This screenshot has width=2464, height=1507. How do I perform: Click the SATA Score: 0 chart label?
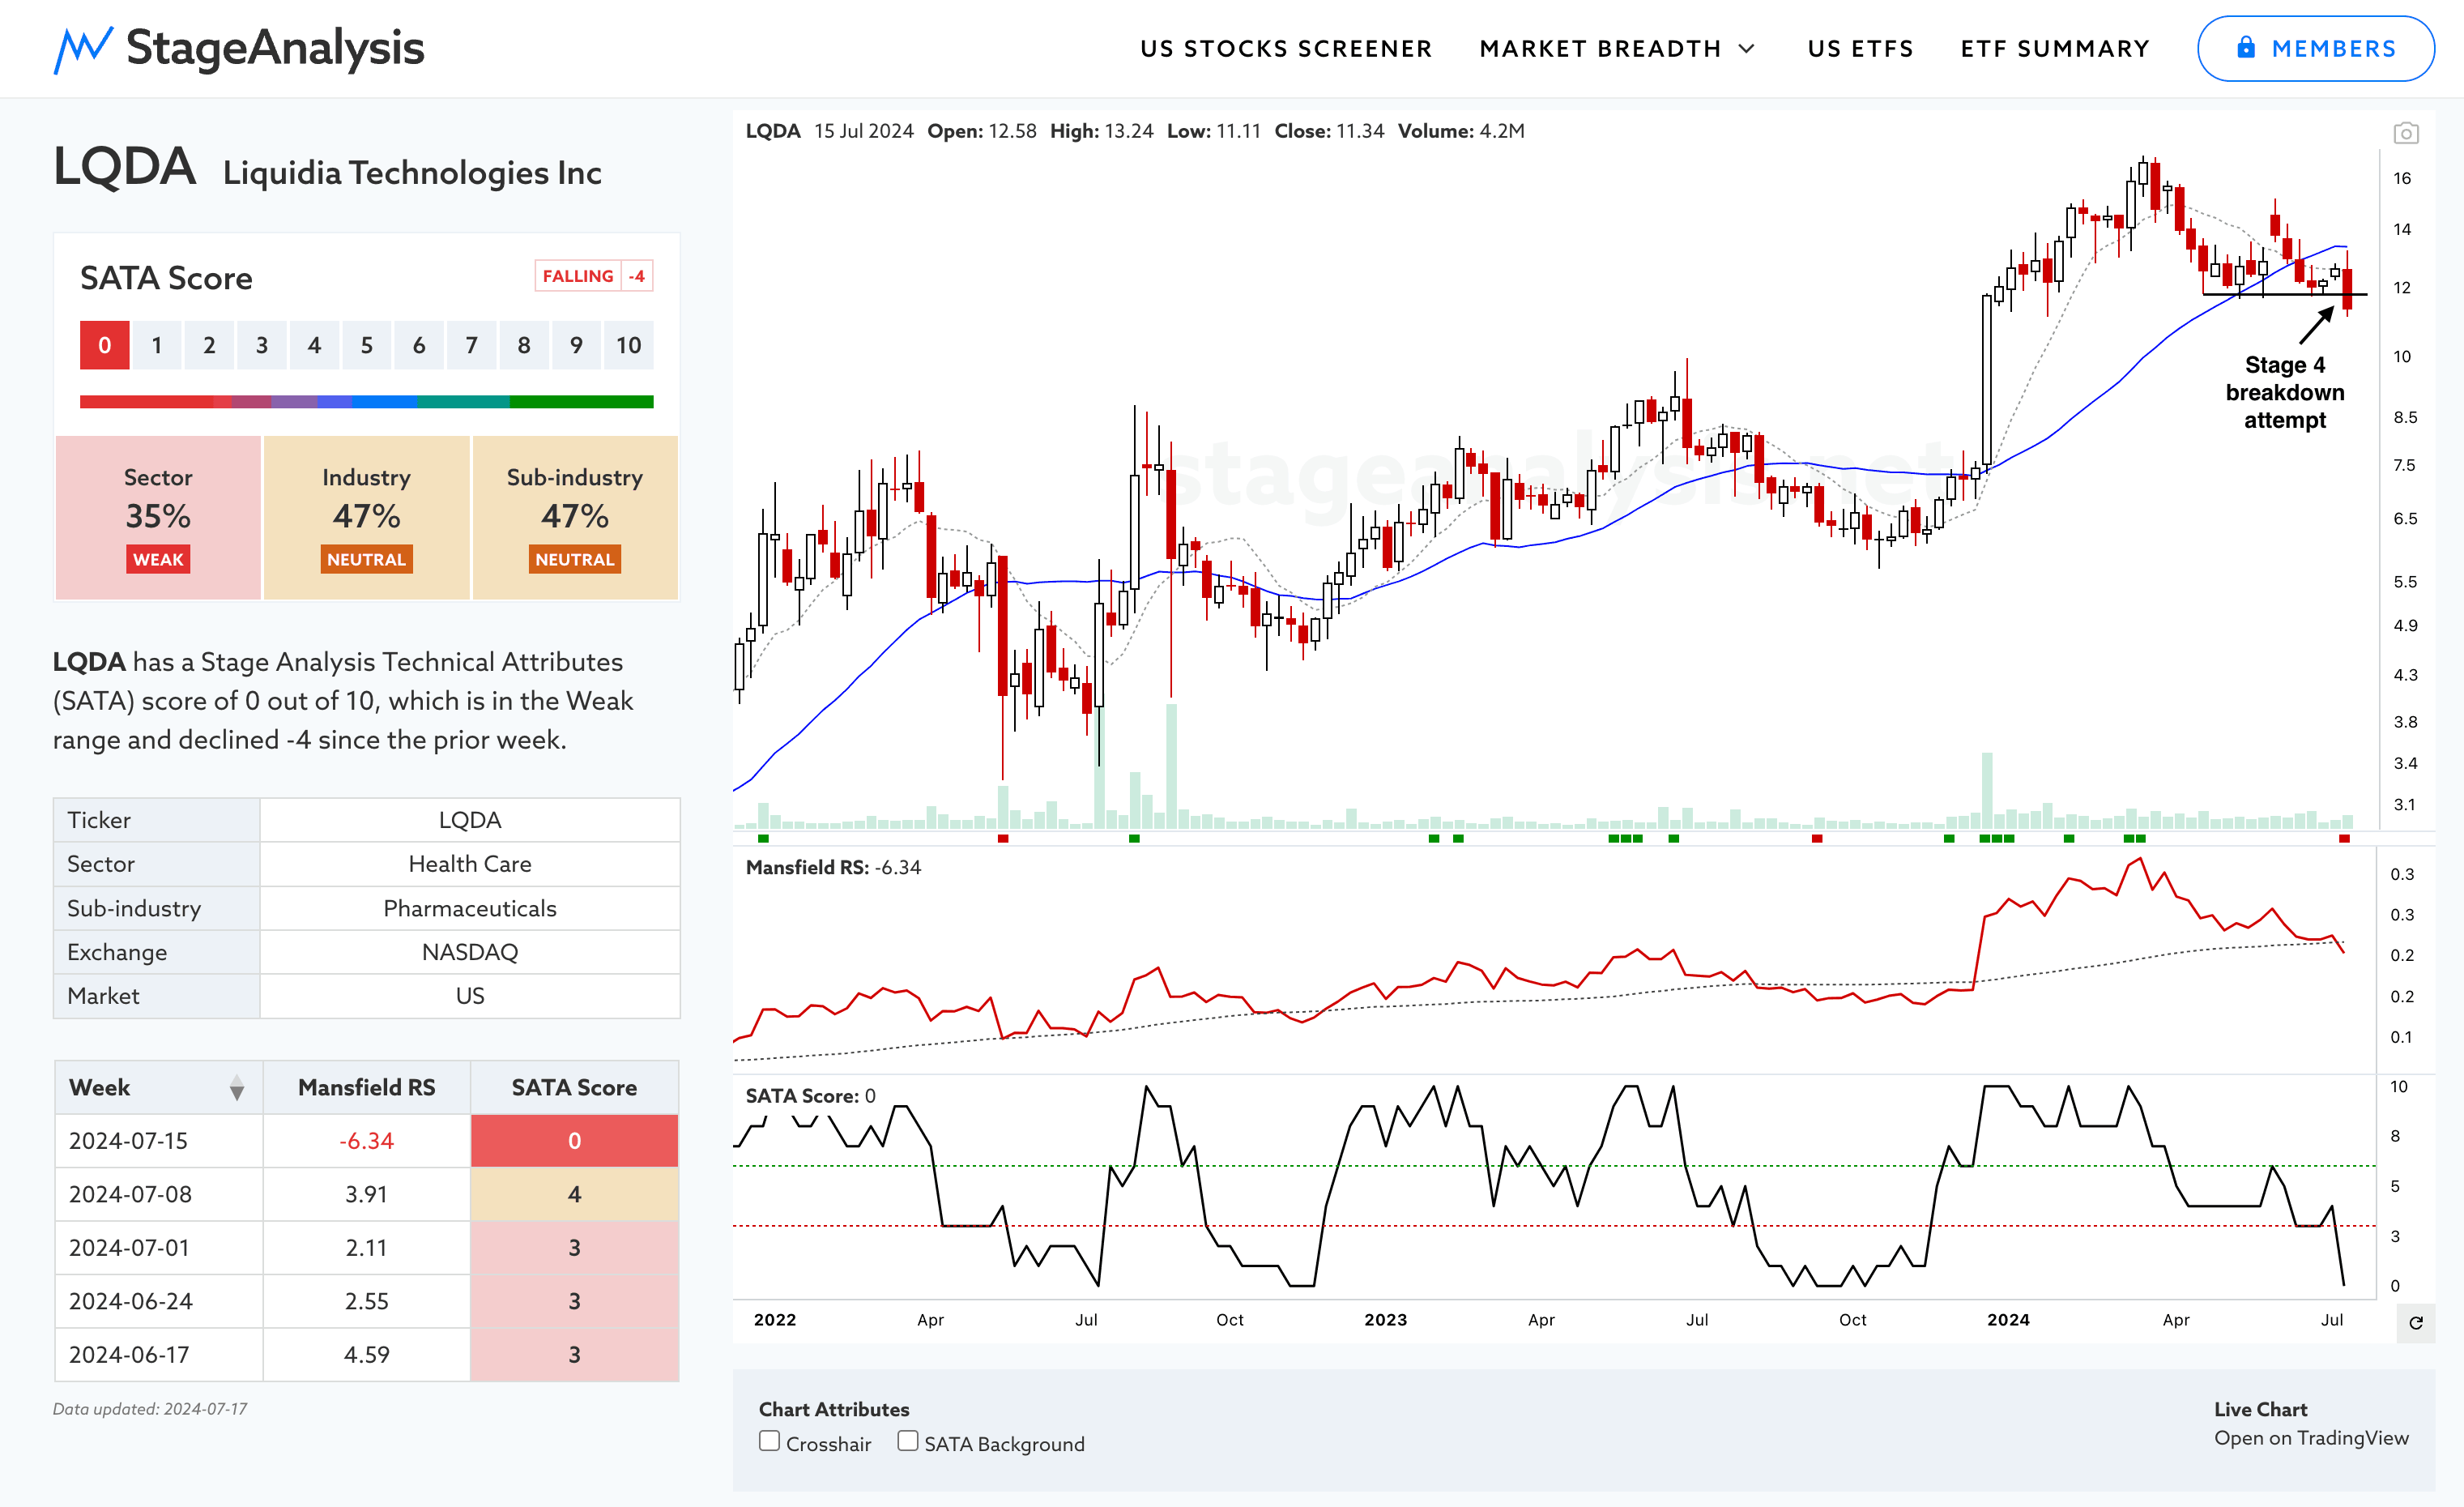[x=810, y=1096]
